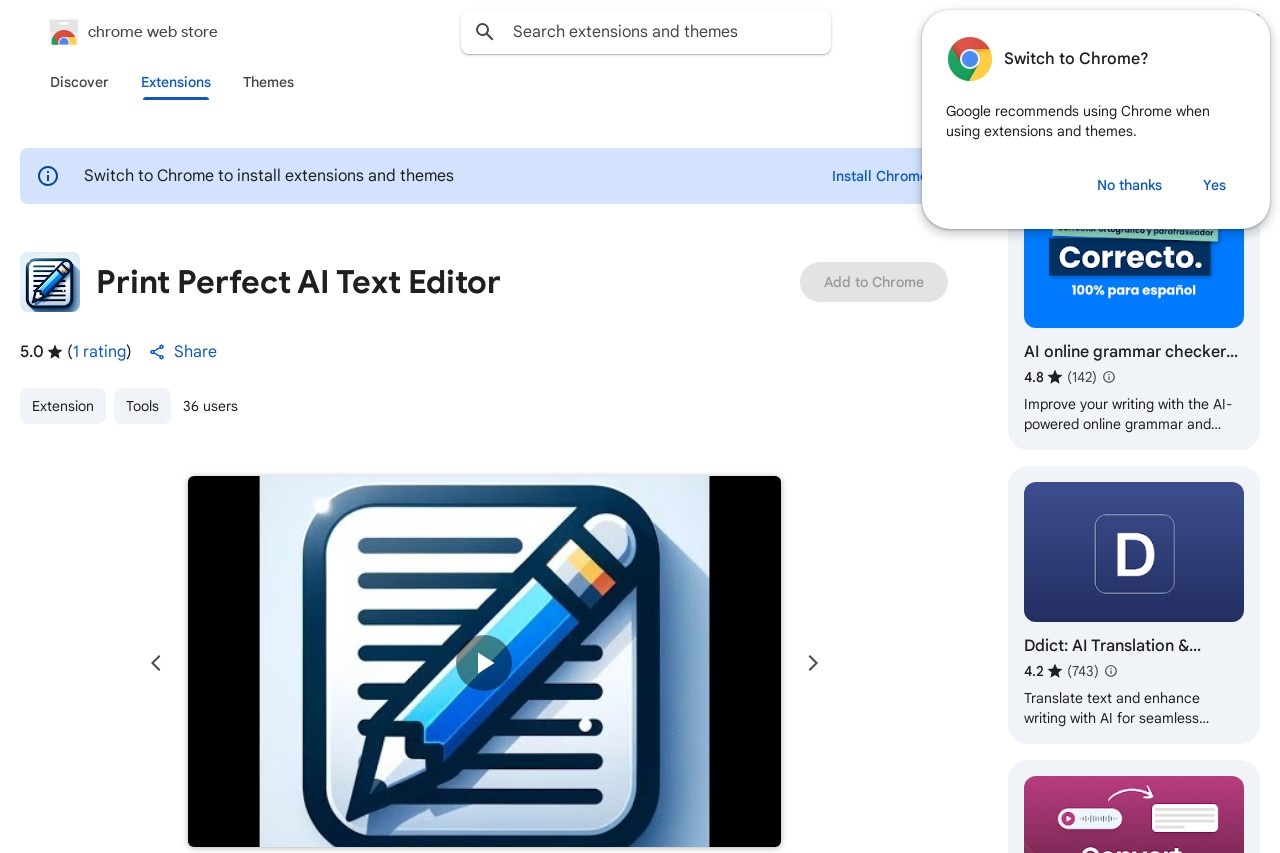Click the search magnifier icon
Screen dimensions: 1280x853
click(485, 32)
